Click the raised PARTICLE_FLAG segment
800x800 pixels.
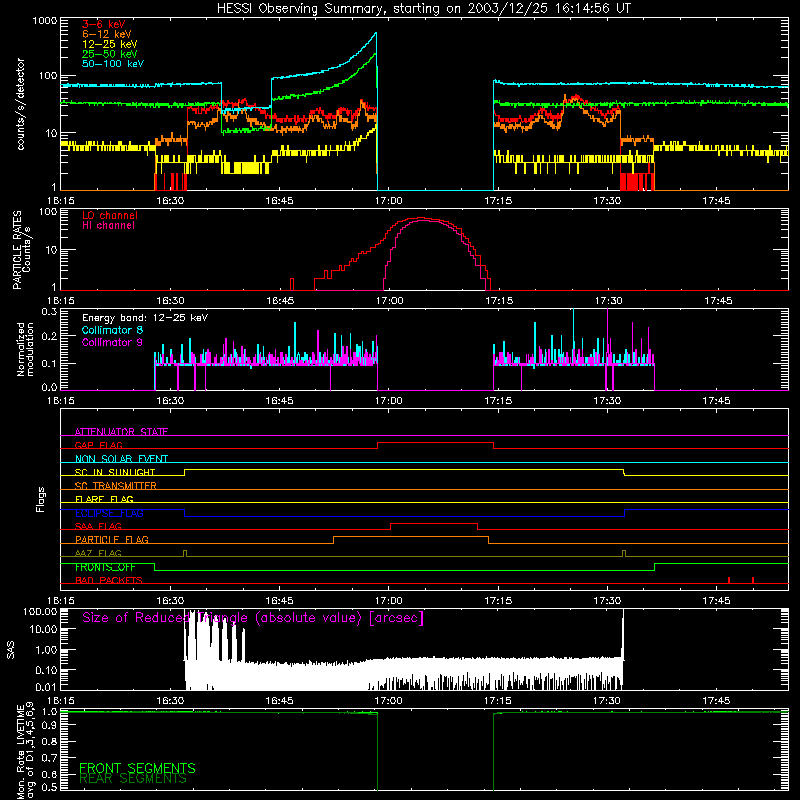[x=411, y=537]
